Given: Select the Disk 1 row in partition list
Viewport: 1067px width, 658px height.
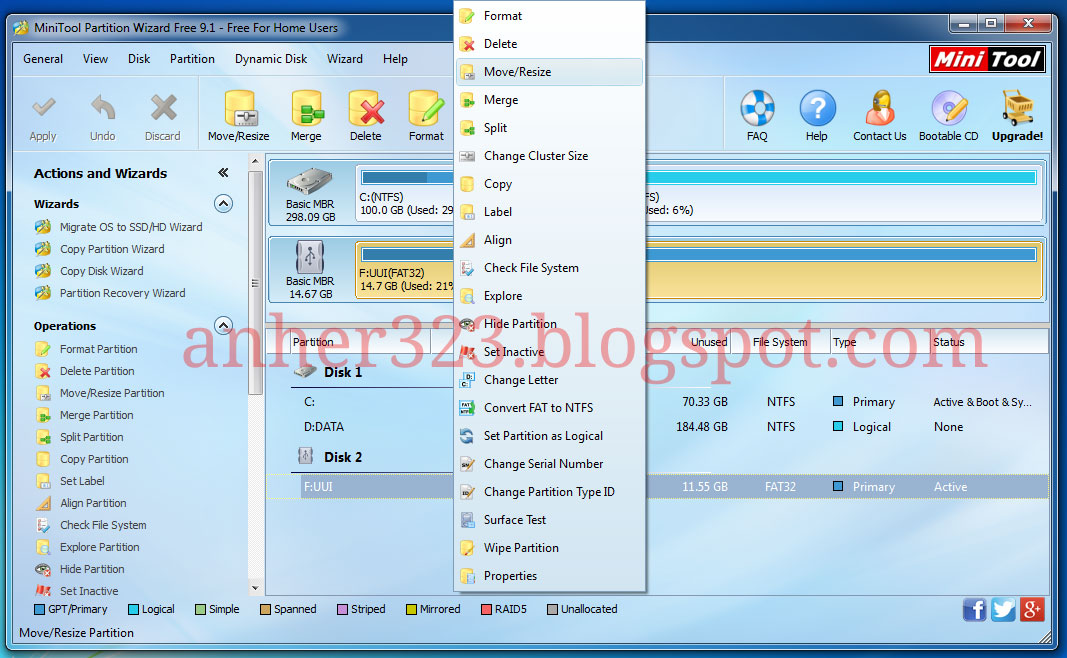Looking at the screenshot, I should [343, 372].
